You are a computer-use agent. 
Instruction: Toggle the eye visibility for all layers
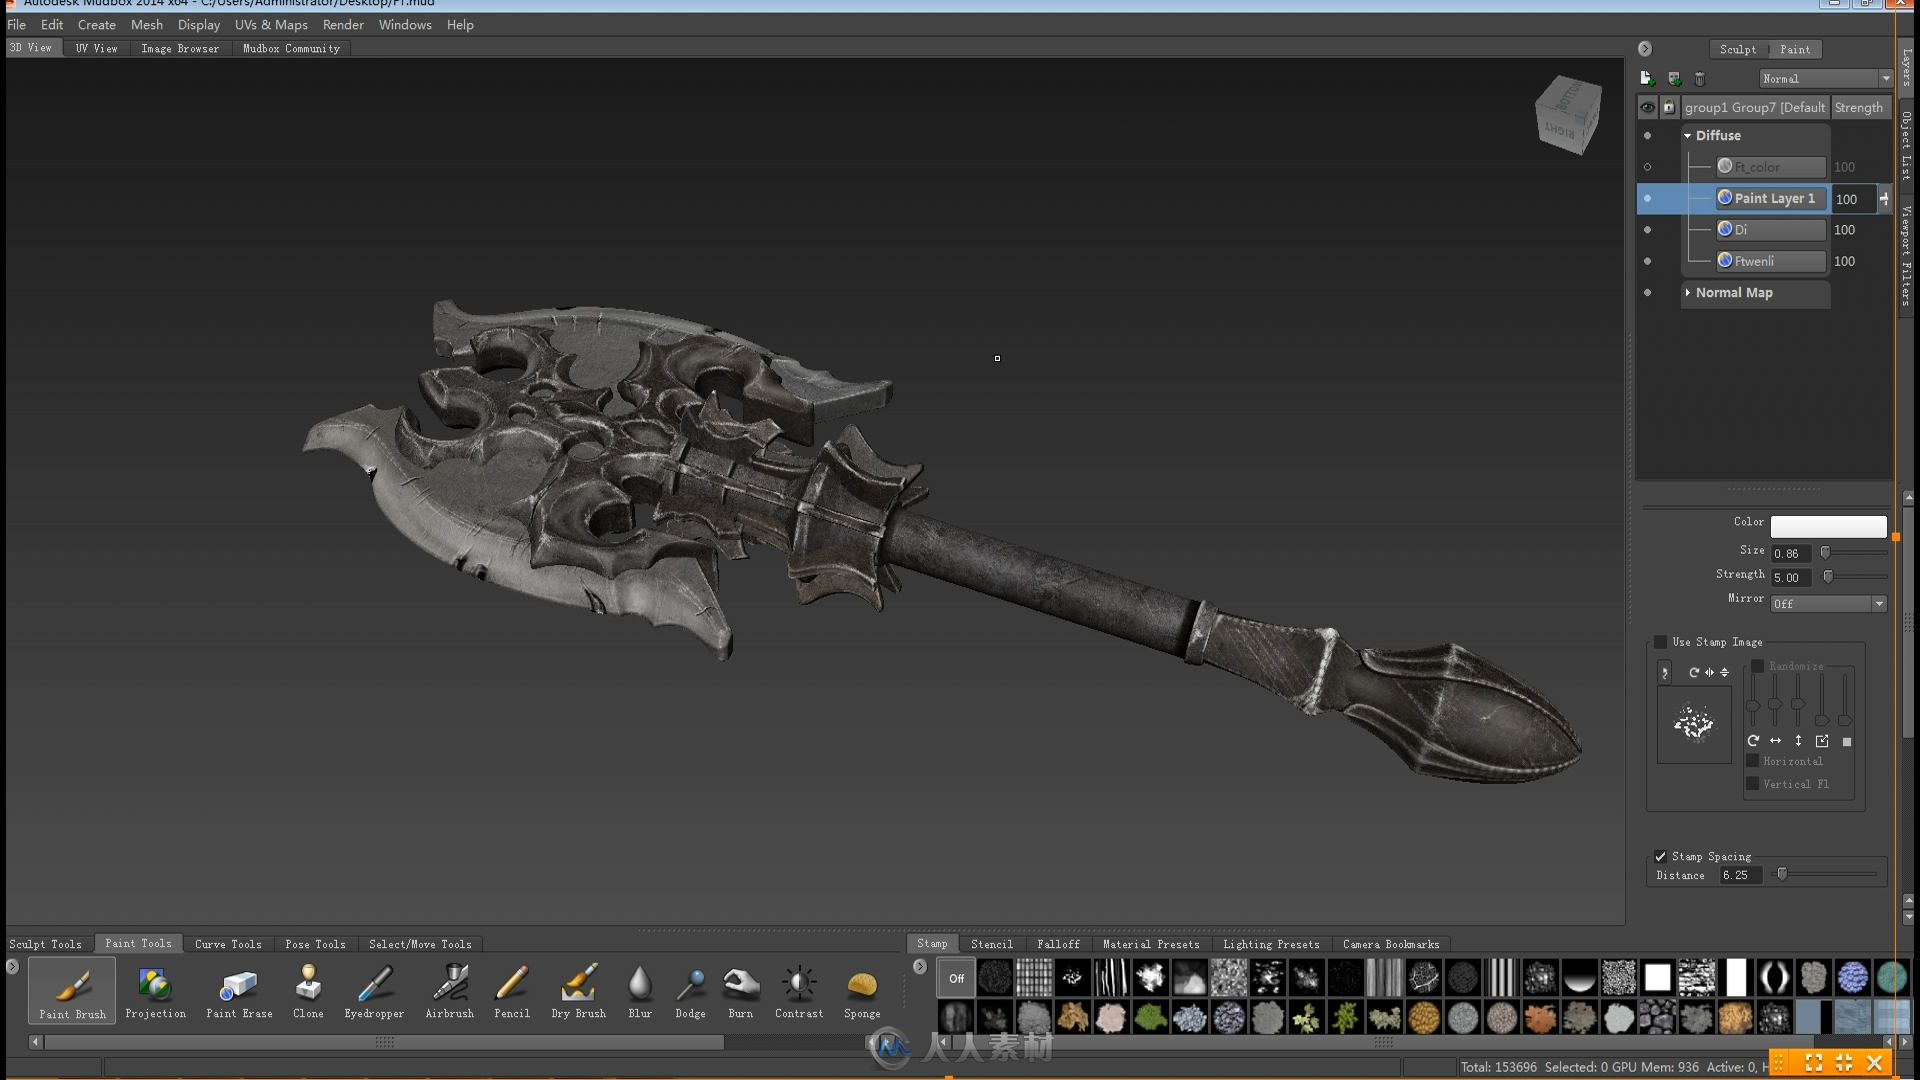(1647, 107)
